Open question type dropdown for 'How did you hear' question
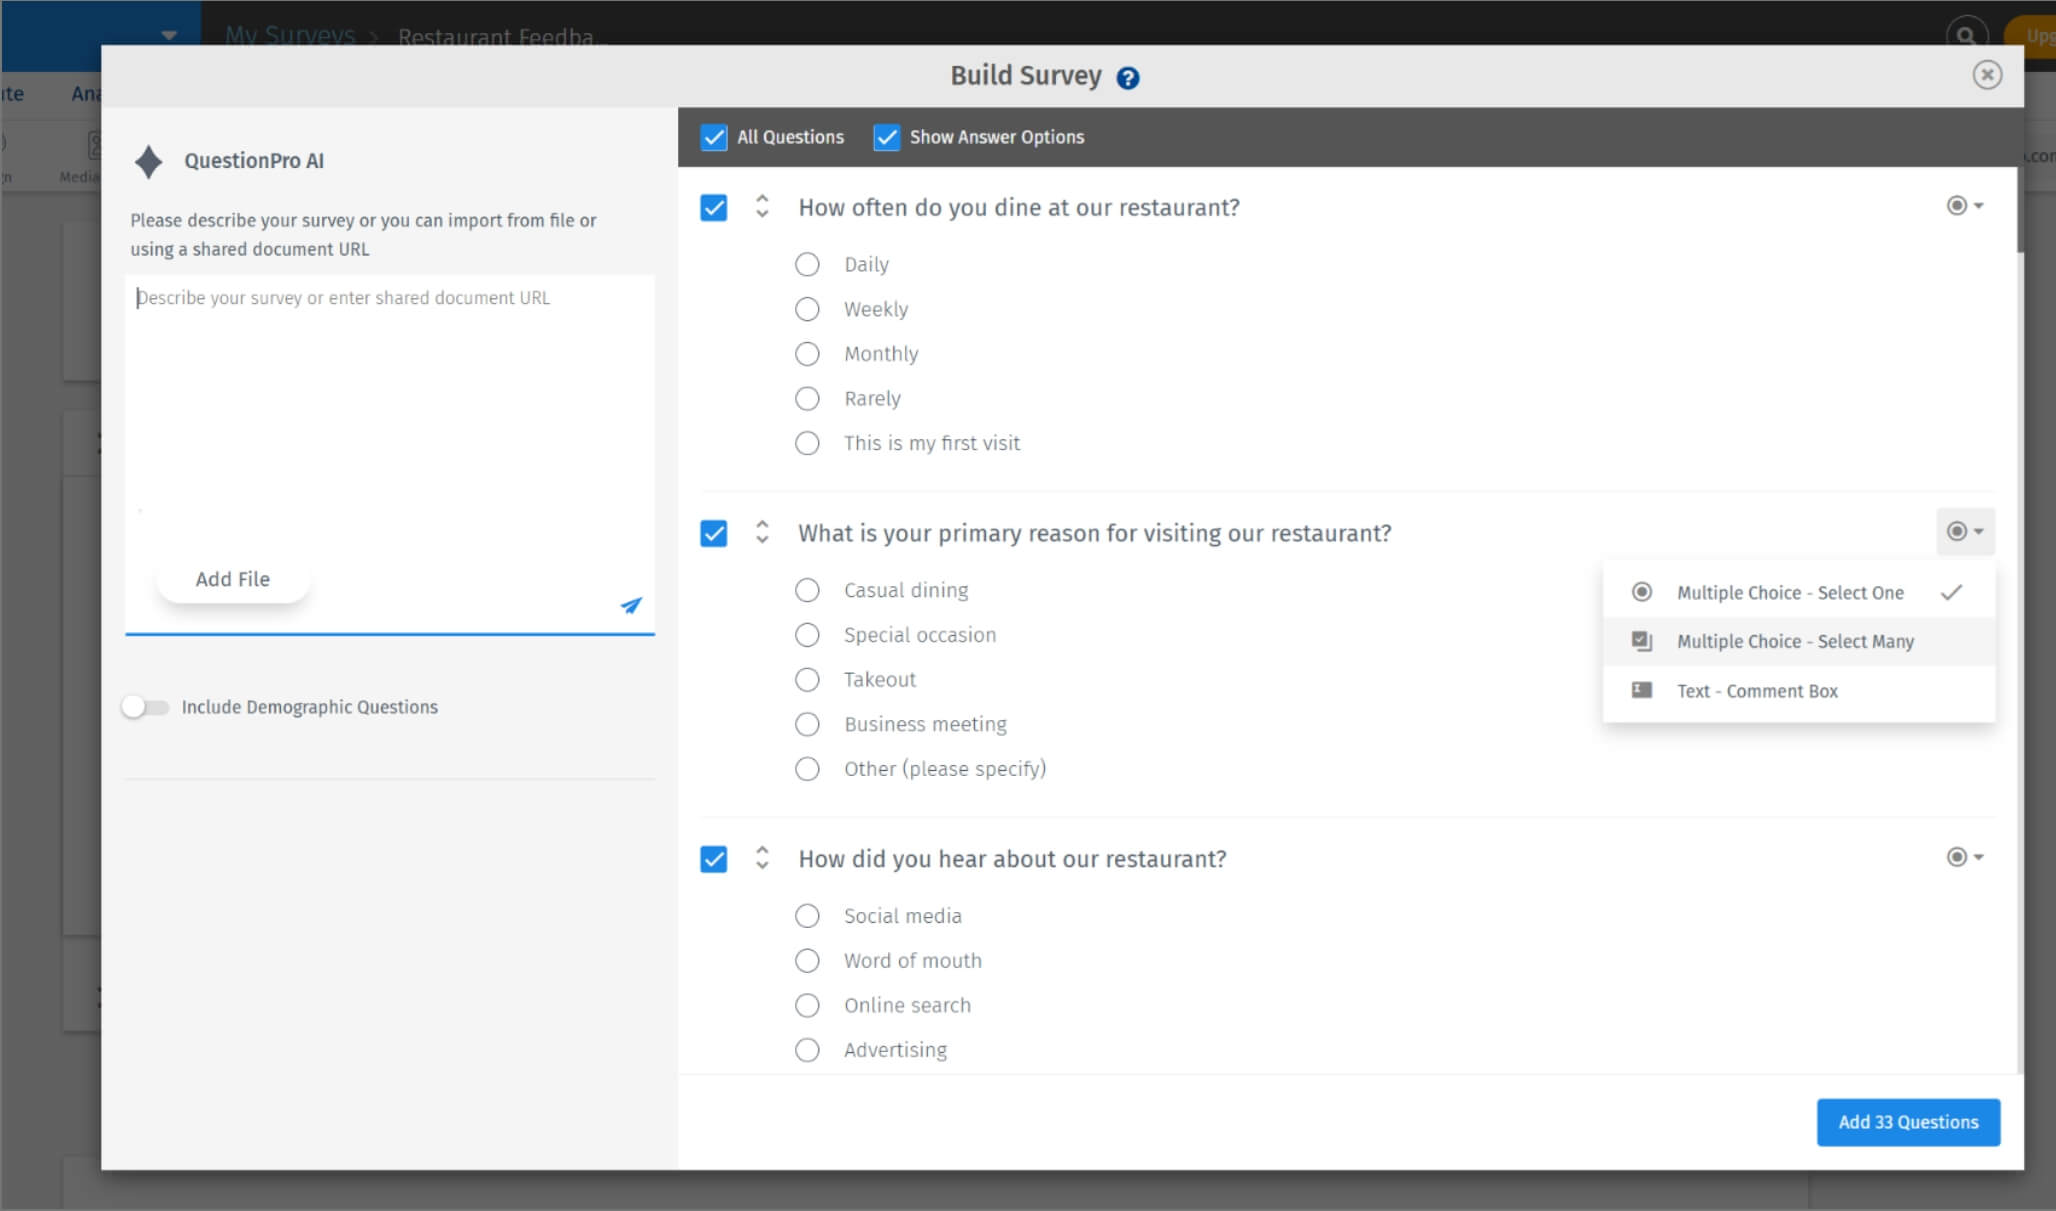This screenshot has width=2056, height=1211. click(1964, 857)
